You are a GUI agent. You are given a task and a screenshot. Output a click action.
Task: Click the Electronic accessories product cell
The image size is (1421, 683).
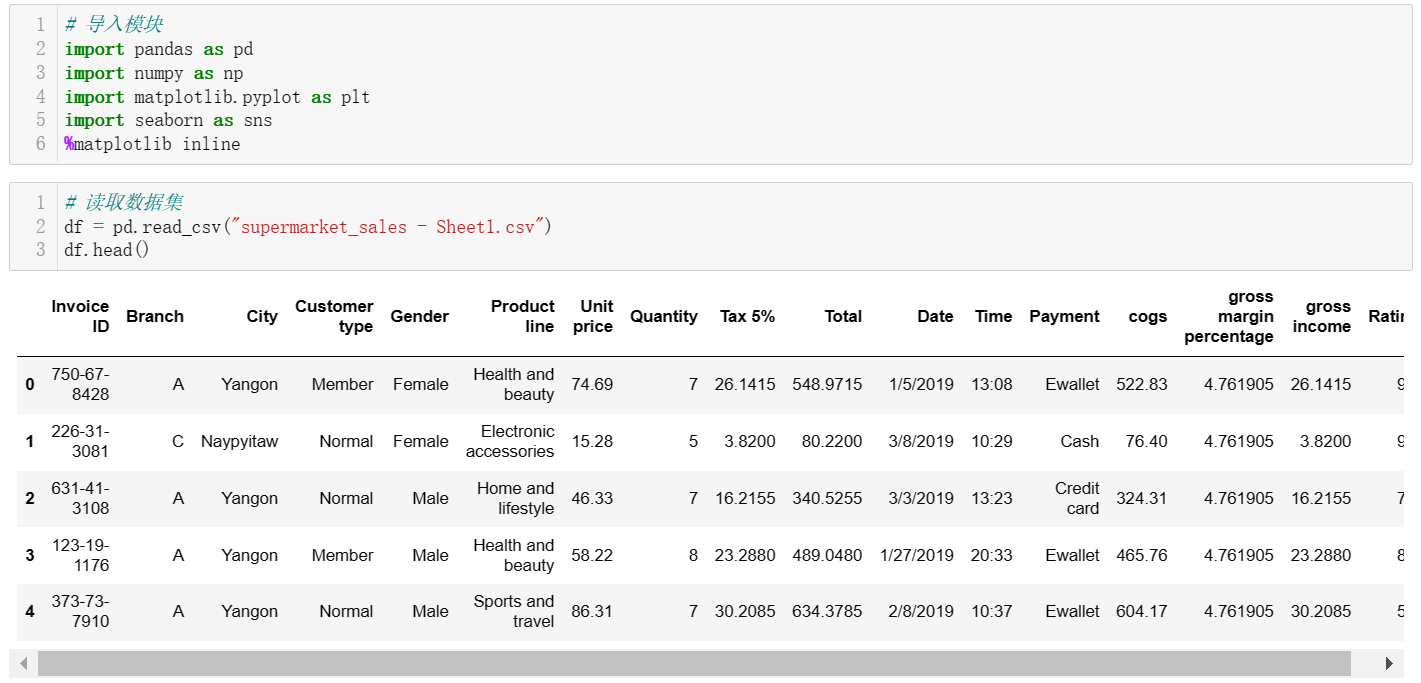(510, 442)
